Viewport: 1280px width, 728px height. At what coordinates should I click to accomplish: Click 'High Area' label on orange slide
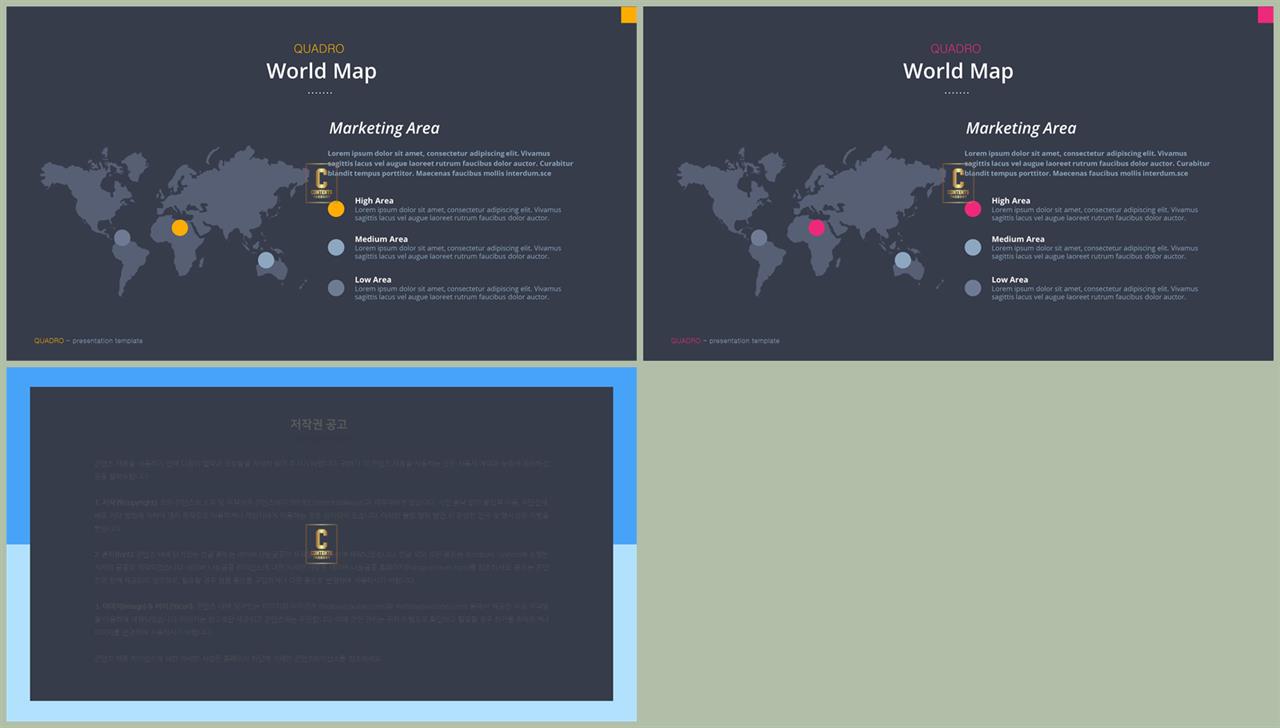pos(374,201)
